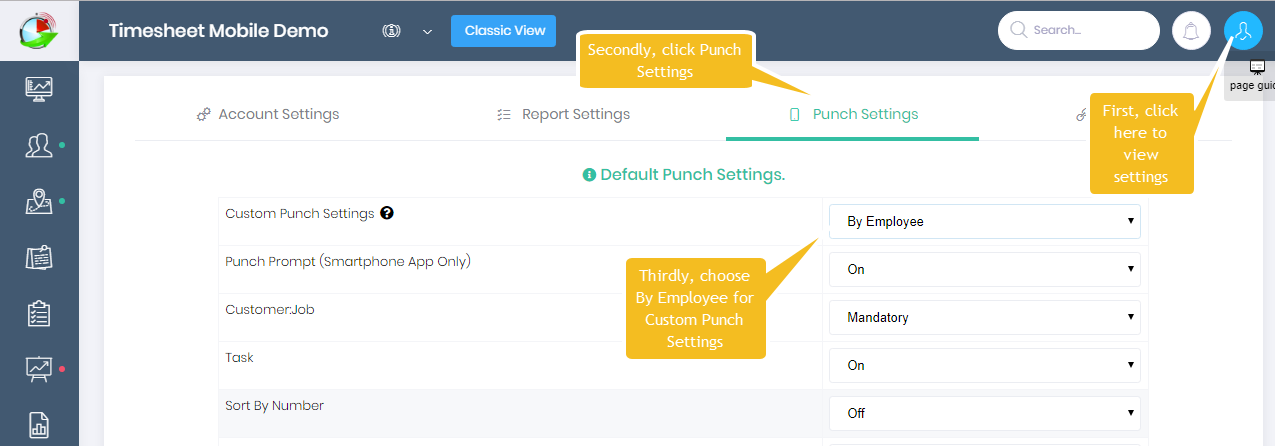1275x446 pixels.
Task: Open the report document icon in sidebar
Action: pos(39,425)
